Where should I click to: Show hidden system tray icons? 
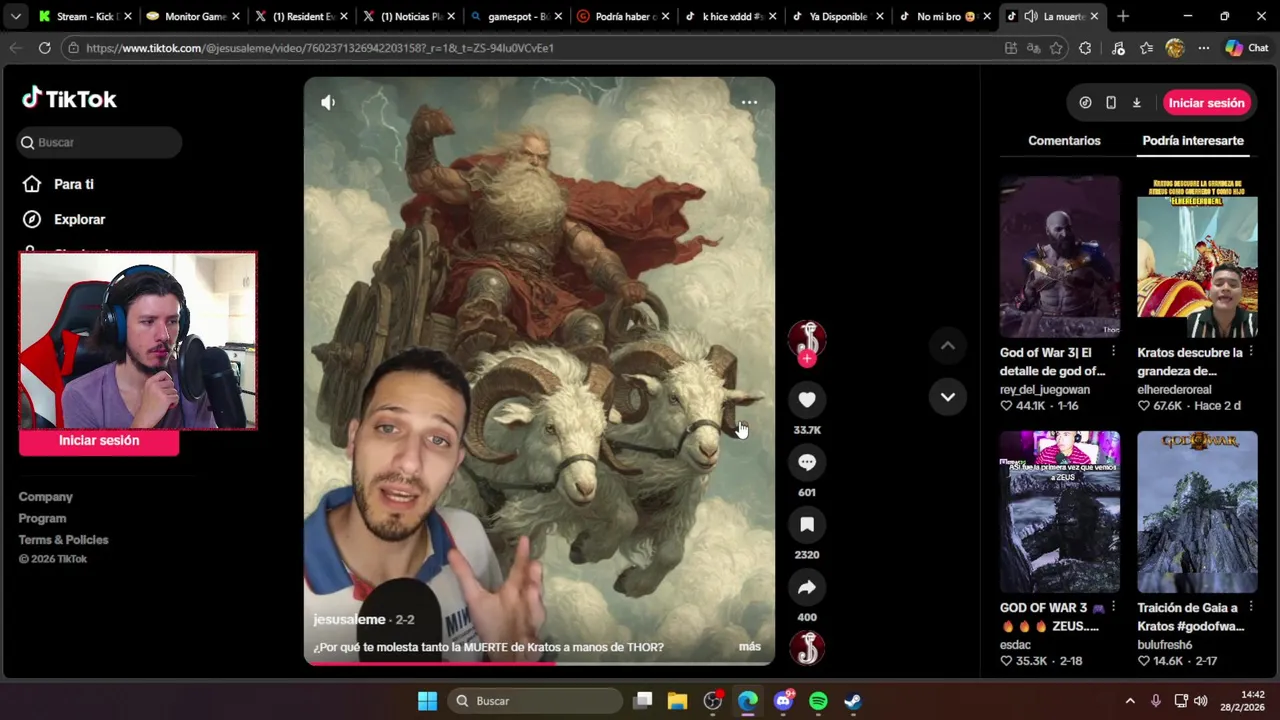[x=1130, y=701]
